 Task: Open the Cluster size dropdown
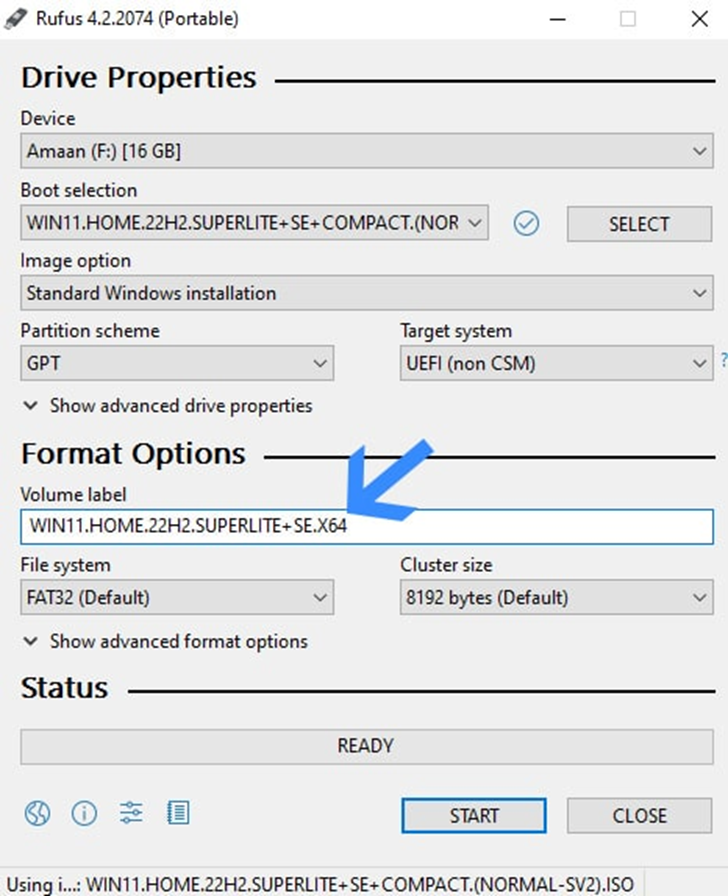point(557,597)
